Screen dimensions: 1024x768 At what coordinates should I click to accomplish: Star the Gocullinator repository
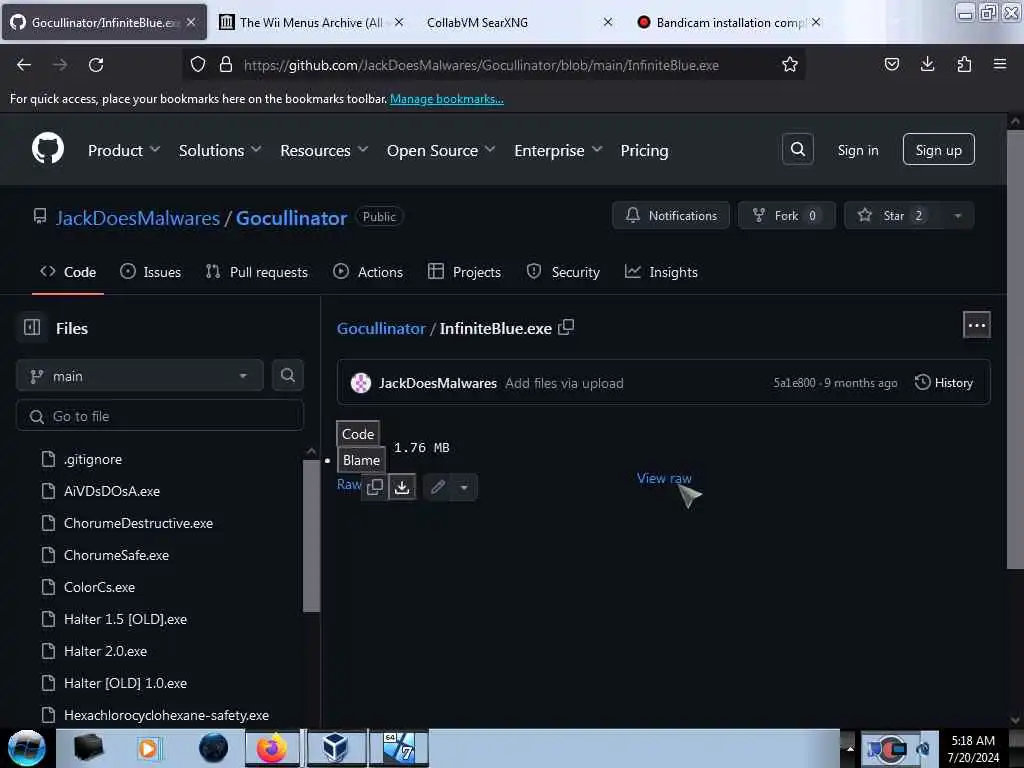[893, 216]
